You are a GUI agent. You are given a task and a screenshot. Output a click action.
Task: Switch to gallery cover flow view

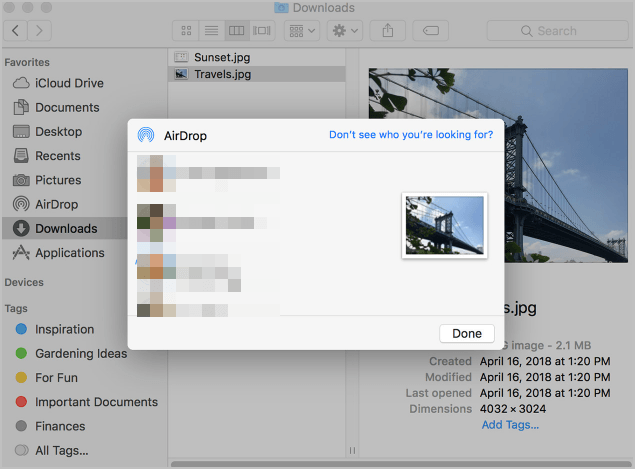(262, 31)
